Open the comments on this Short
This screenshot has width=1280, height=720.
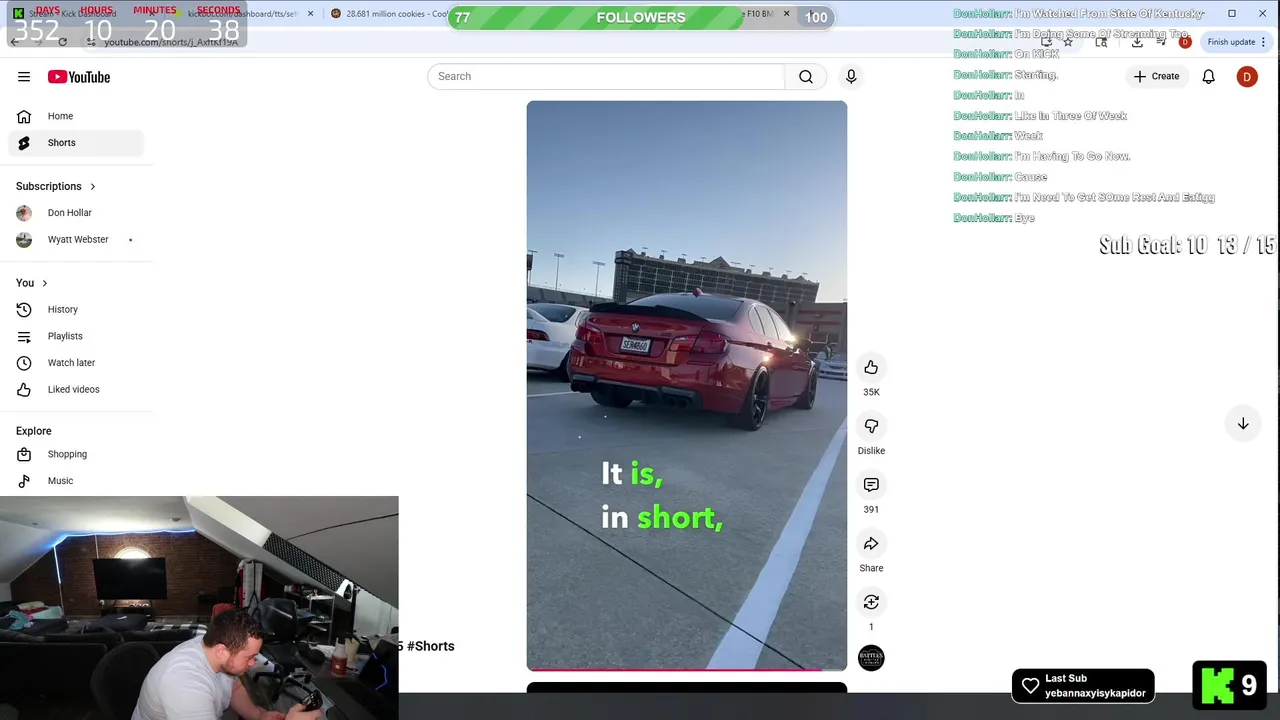point(871,485)
